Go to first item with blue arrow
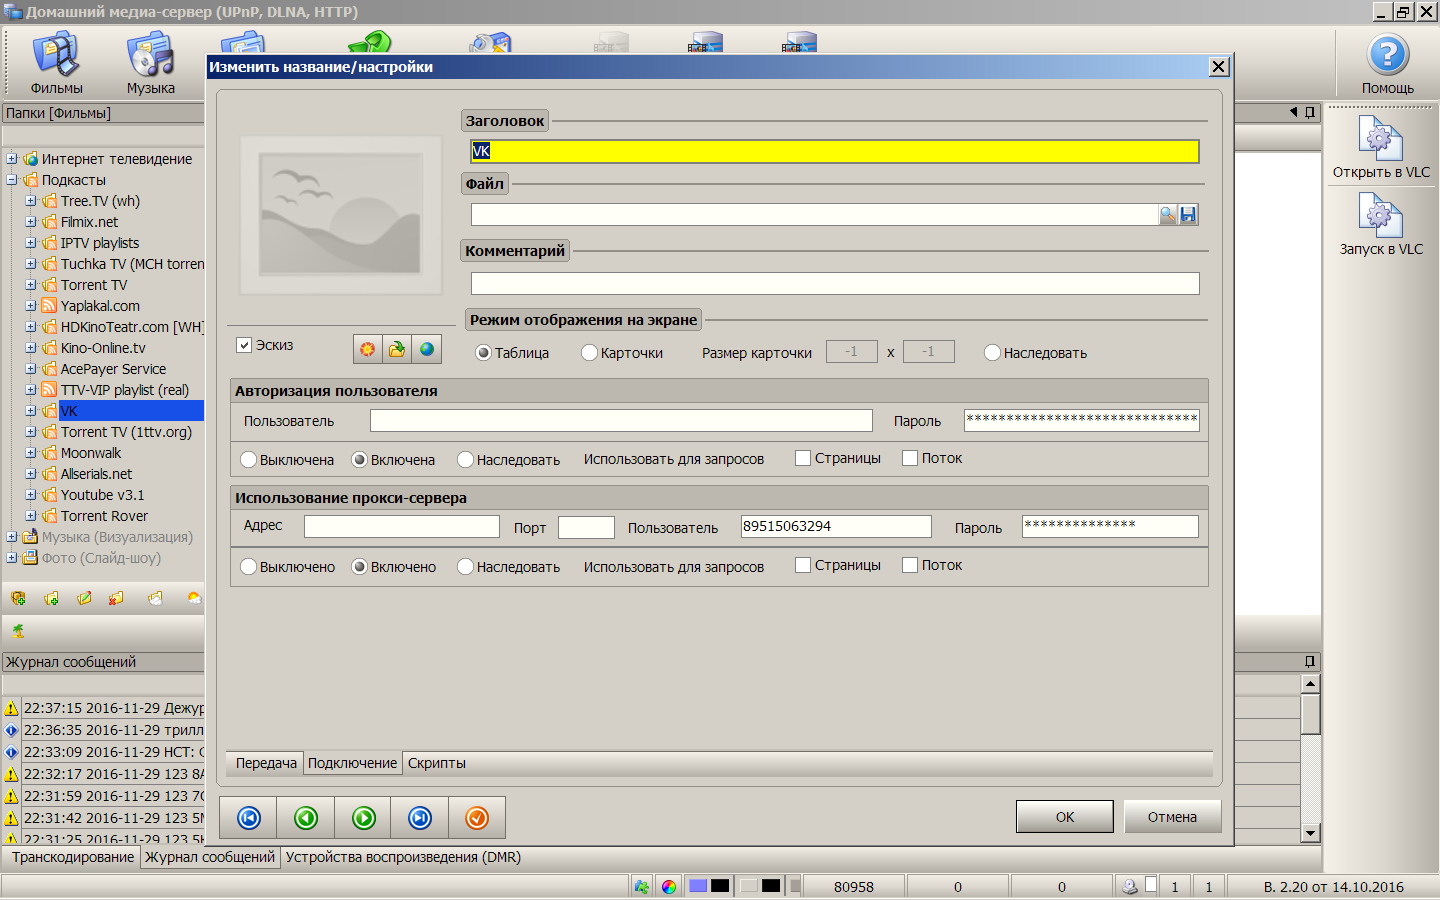 pos(249,818)
